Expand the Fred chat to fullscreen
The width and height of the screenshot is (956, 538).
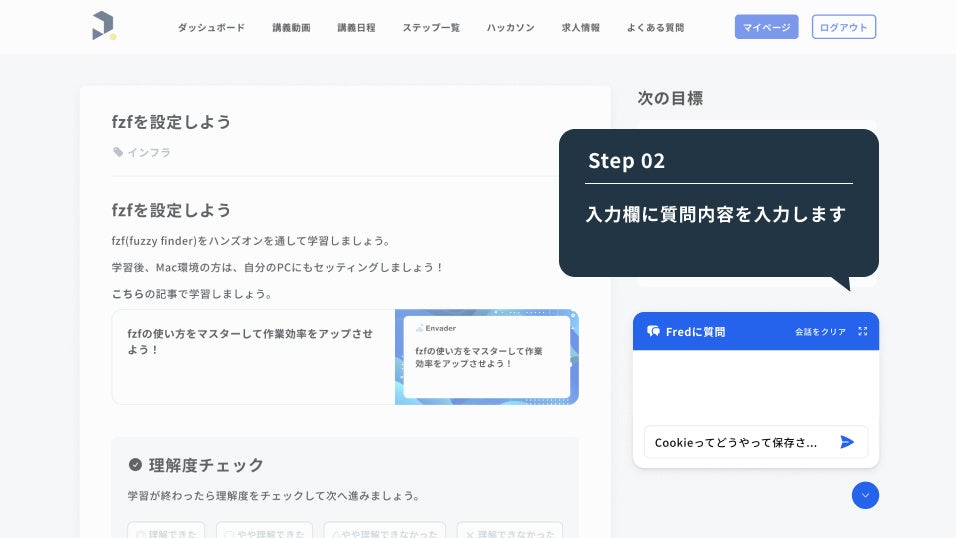(x=862, y=331)
